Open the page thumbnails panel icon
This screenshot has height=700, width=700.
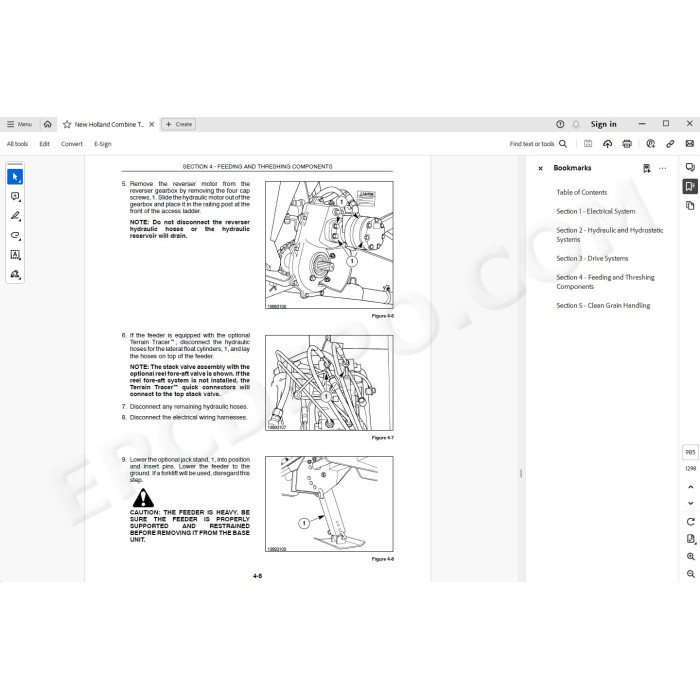point(690,205)
